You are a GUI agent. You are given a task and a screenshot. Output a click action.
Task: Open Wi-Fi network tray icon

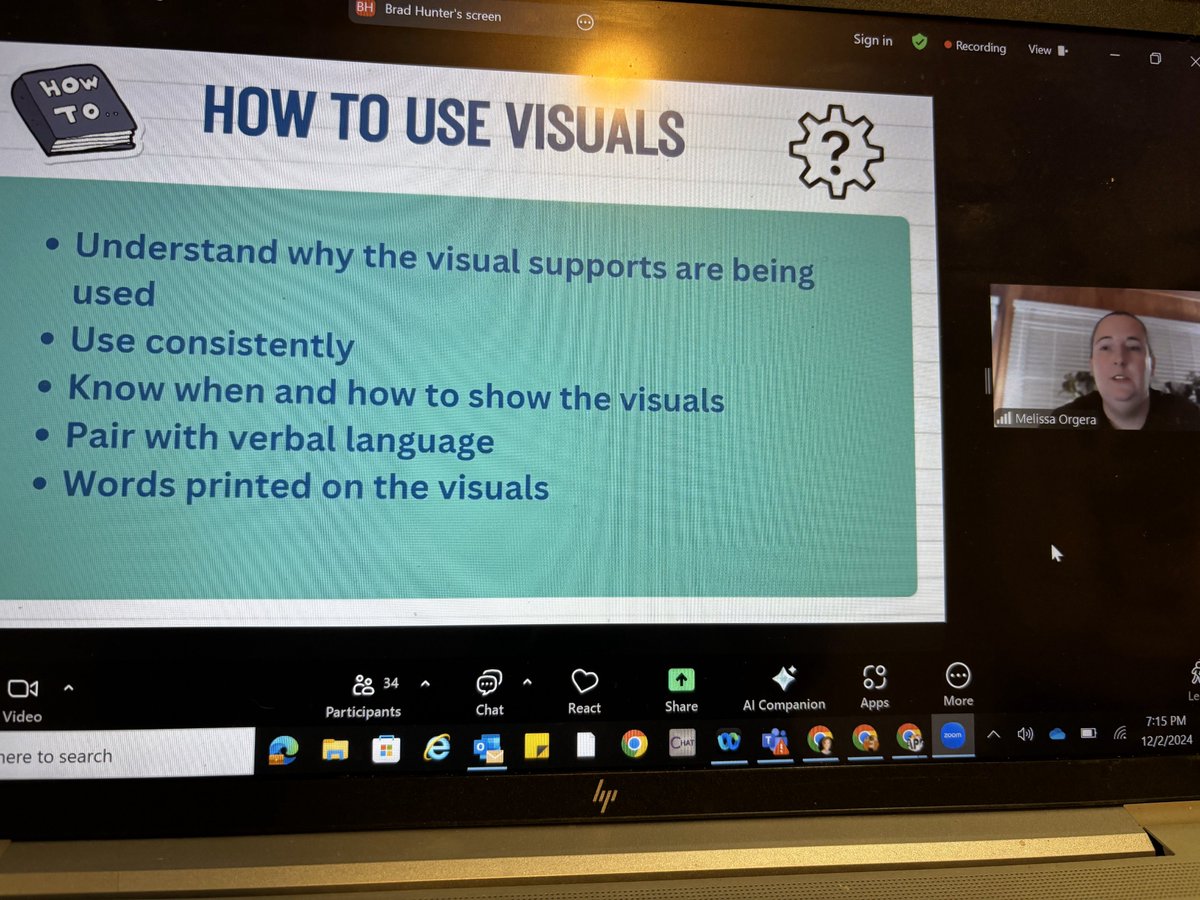(x=1123, y=732)
